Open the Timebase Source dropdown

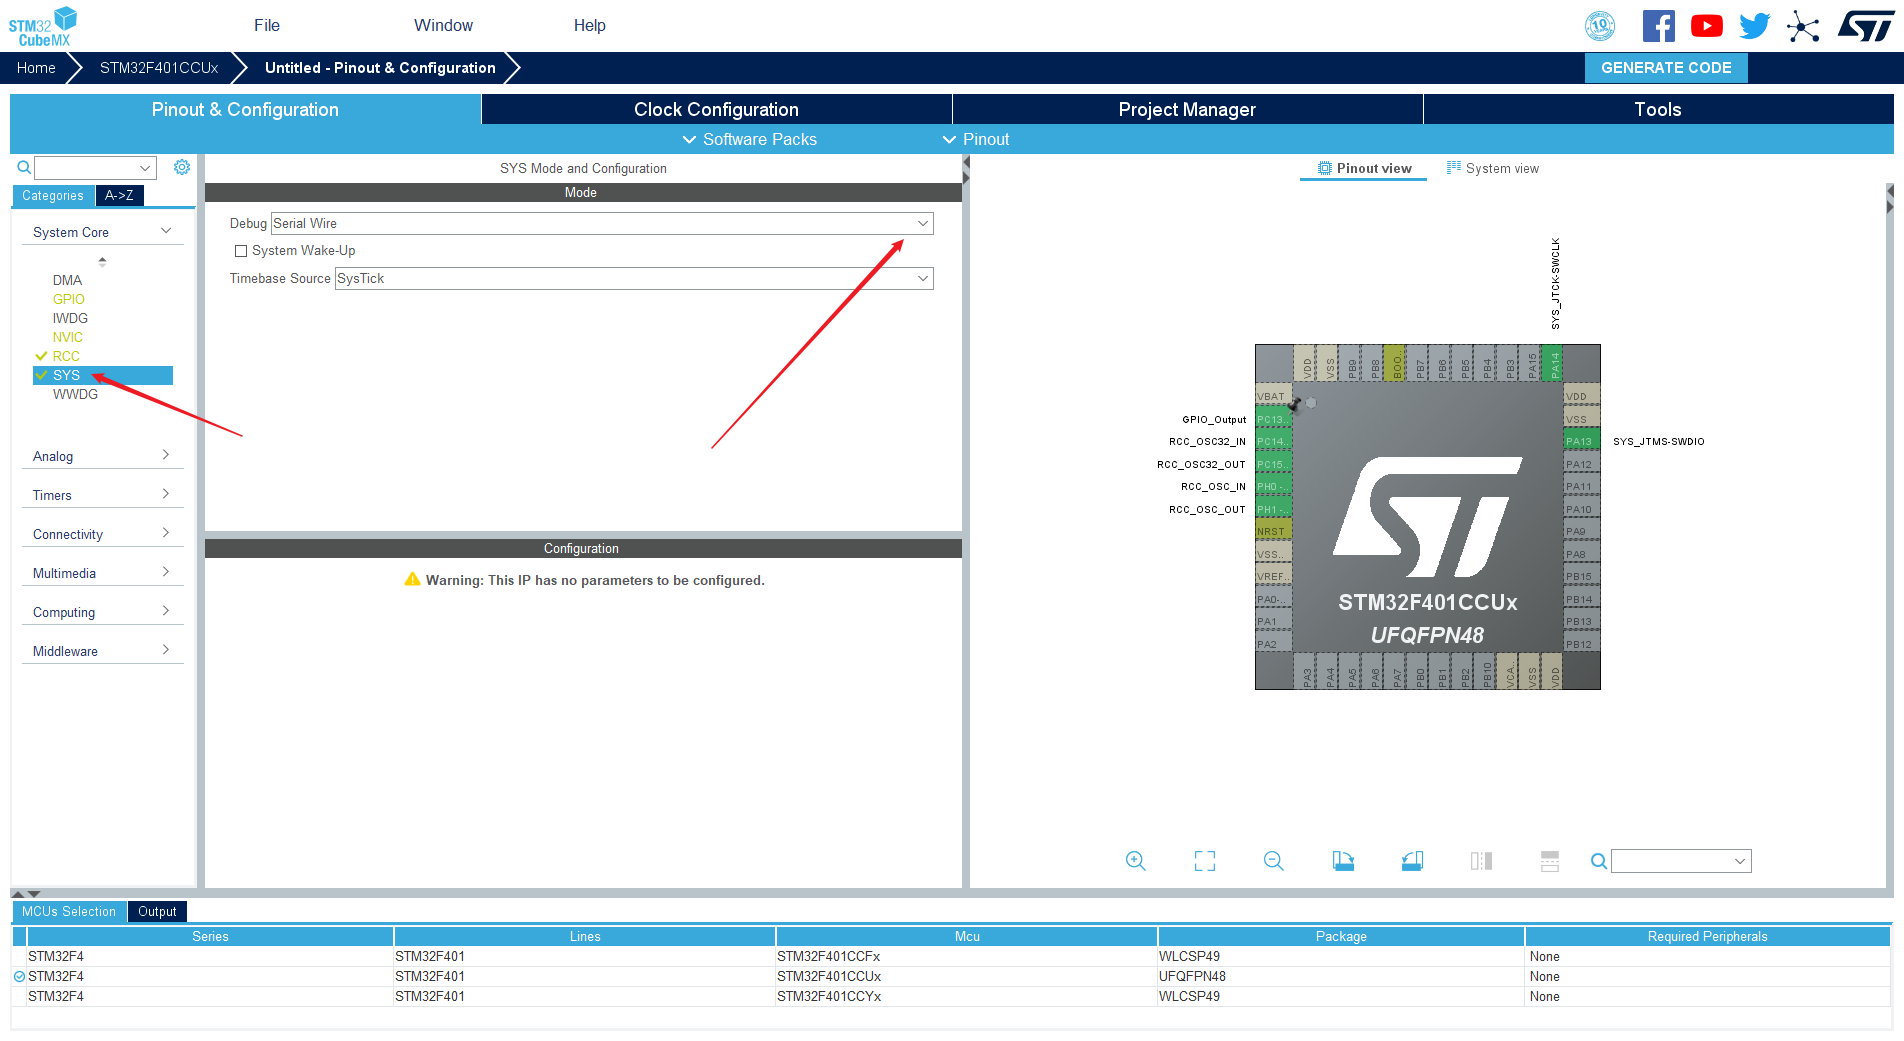pyautogui.click(x=634, y=278)
